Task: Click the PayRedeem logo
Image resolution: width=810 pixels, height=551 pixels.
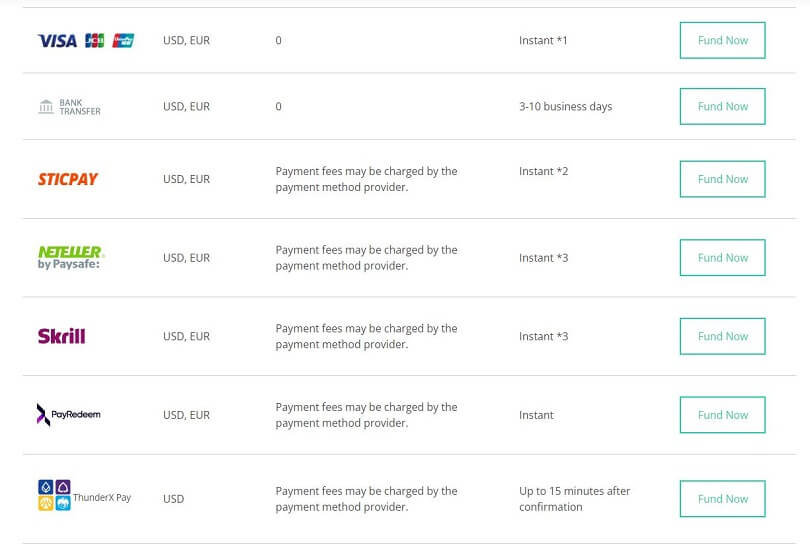Action: [69, 415]
